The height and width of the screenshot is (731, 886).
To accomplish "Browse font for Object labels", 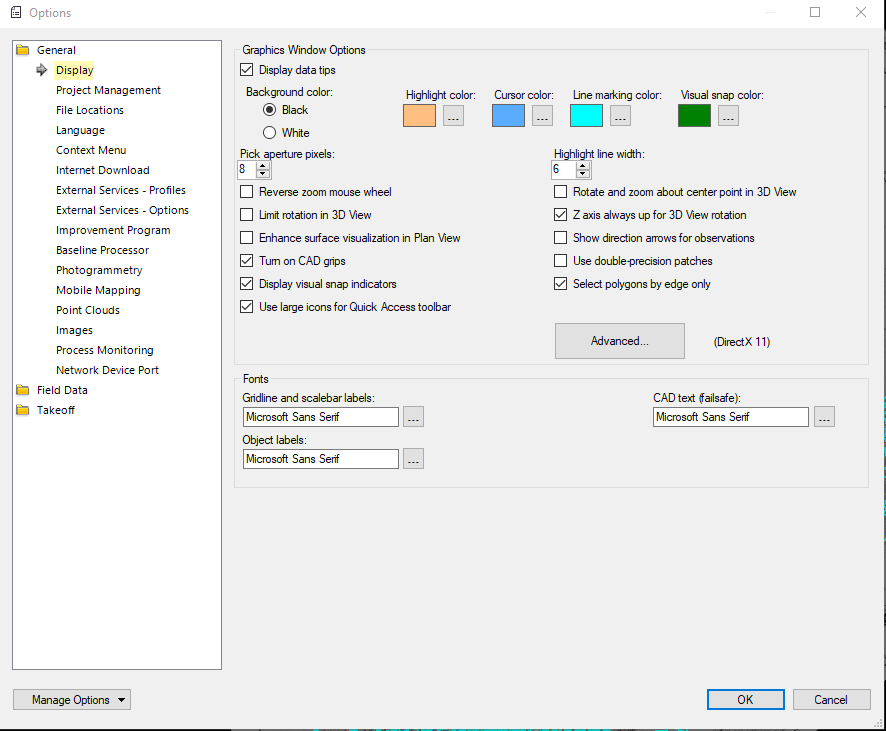I will coord(414,459).
